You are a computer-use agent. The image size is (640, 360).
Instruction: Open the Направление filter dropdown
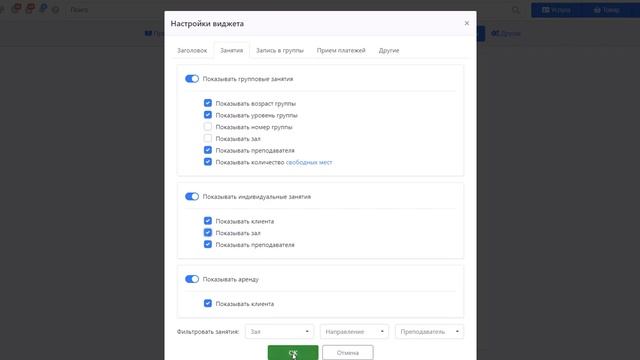[x=354, y=331]
